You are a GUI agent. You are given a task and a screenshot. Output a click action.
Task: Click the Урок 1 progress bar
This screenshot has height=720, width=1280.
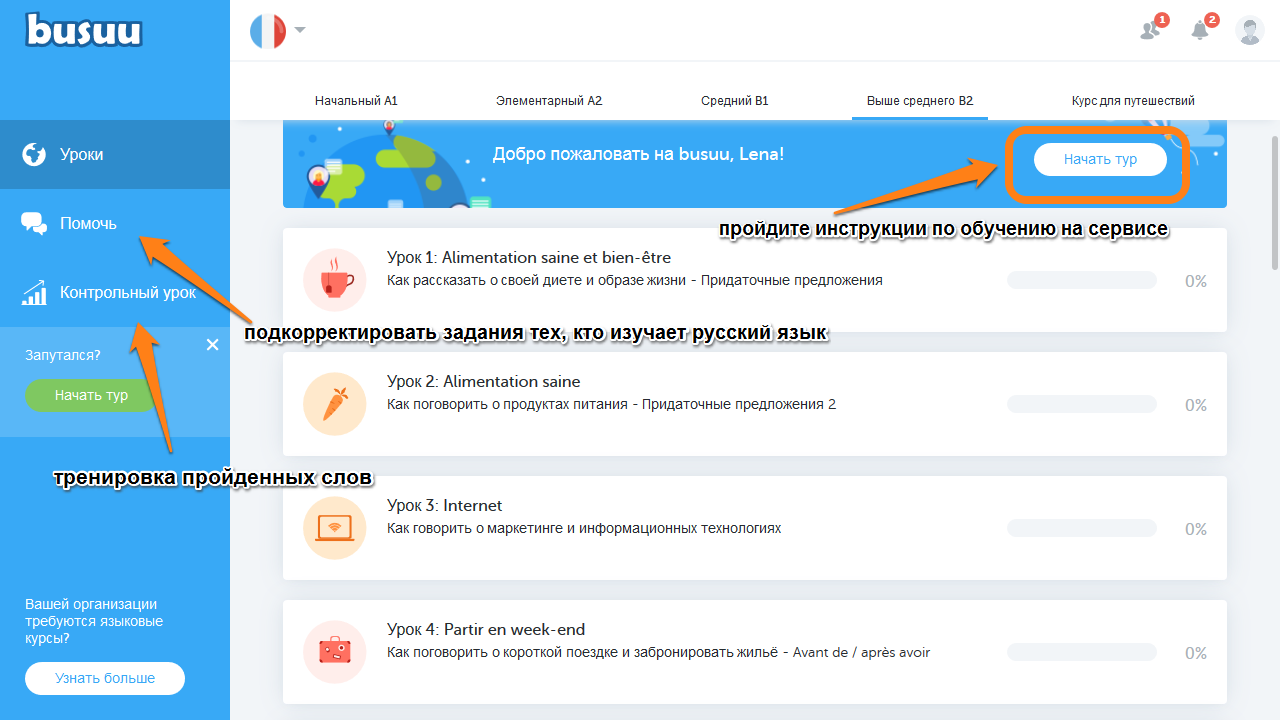(x=1081, y=281)
